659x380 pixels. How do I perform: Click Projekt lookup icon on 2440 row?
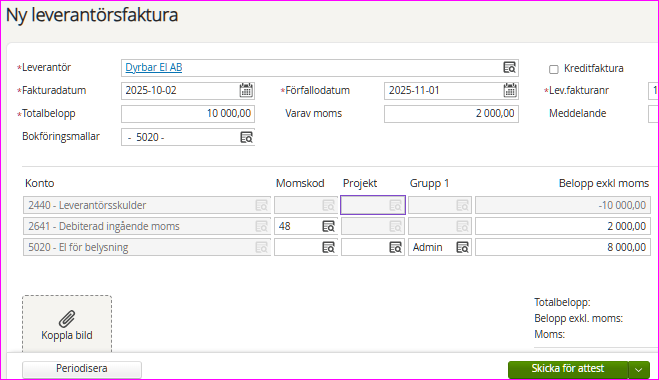395,205
